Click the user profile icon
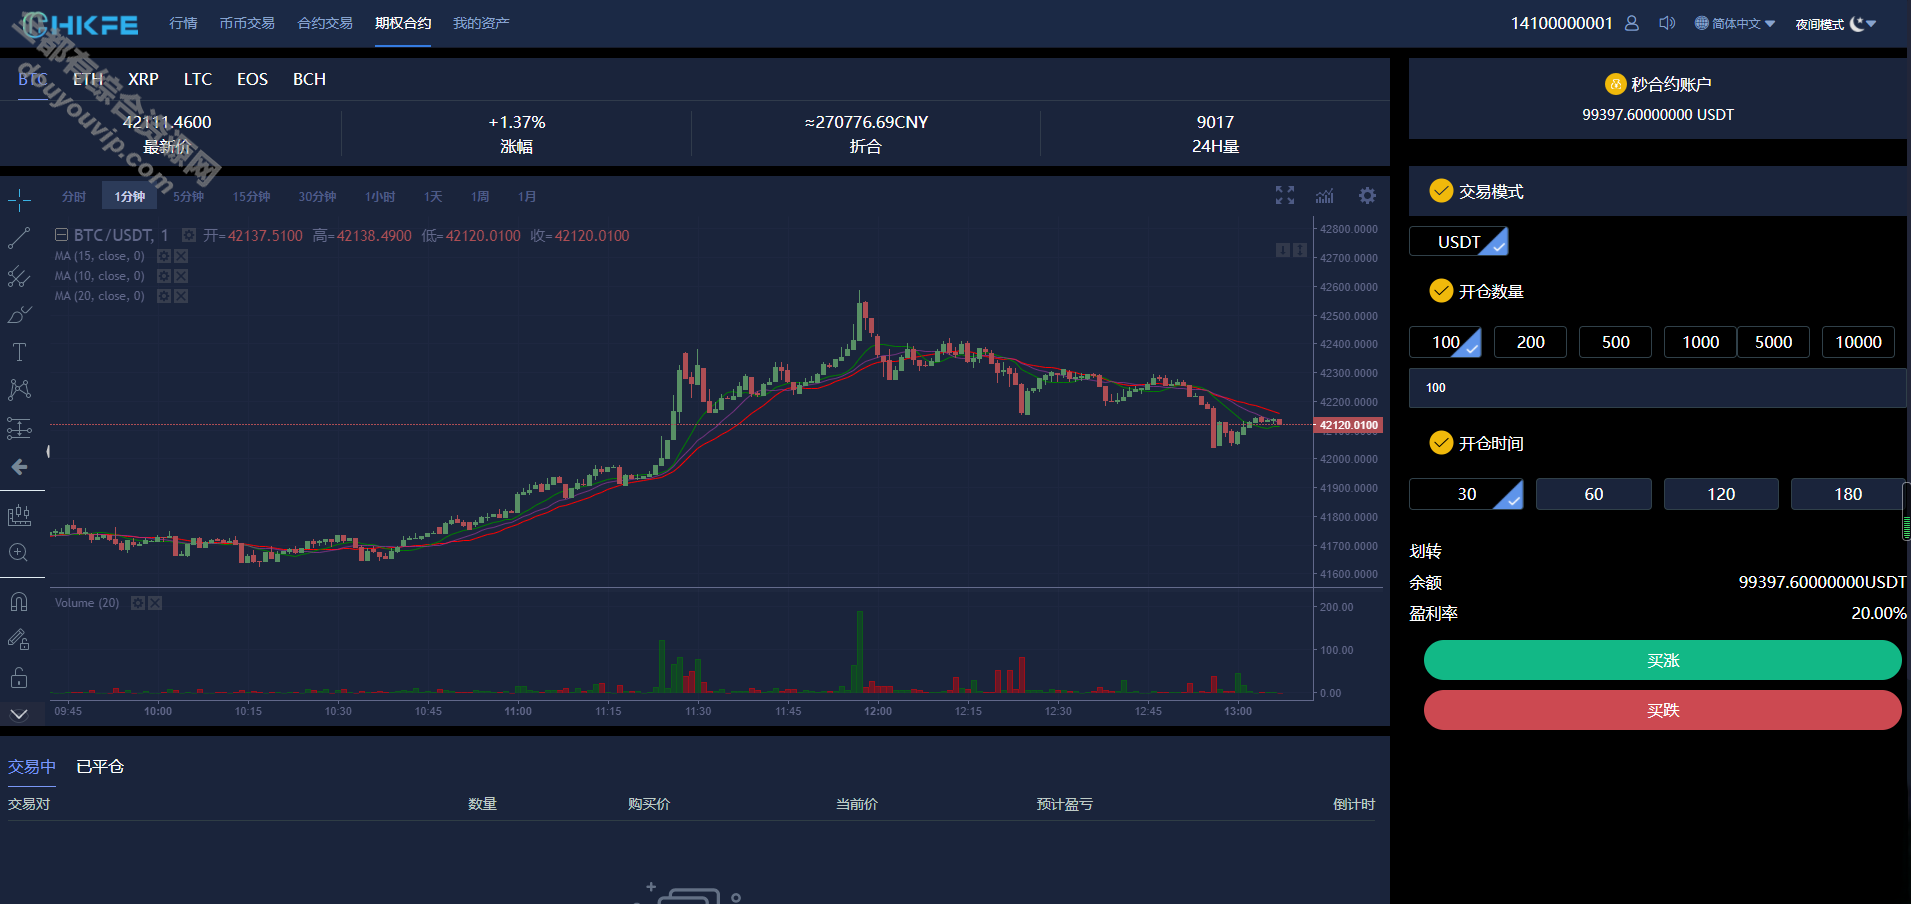Image resolution: width=1911 pixels, height=904 pixels. [x=1632, y=23]
